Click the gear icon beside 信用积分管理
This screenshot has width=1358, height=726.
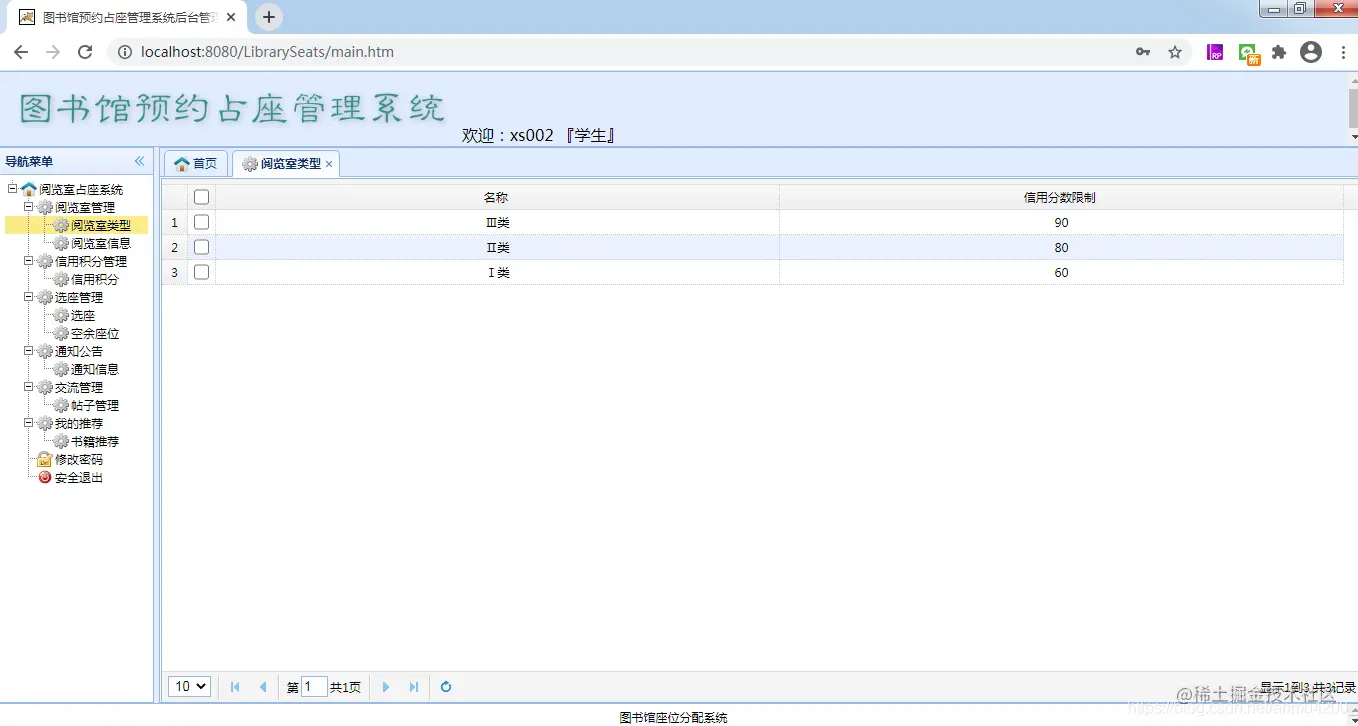pyautogui.click(x=45, y=261)
